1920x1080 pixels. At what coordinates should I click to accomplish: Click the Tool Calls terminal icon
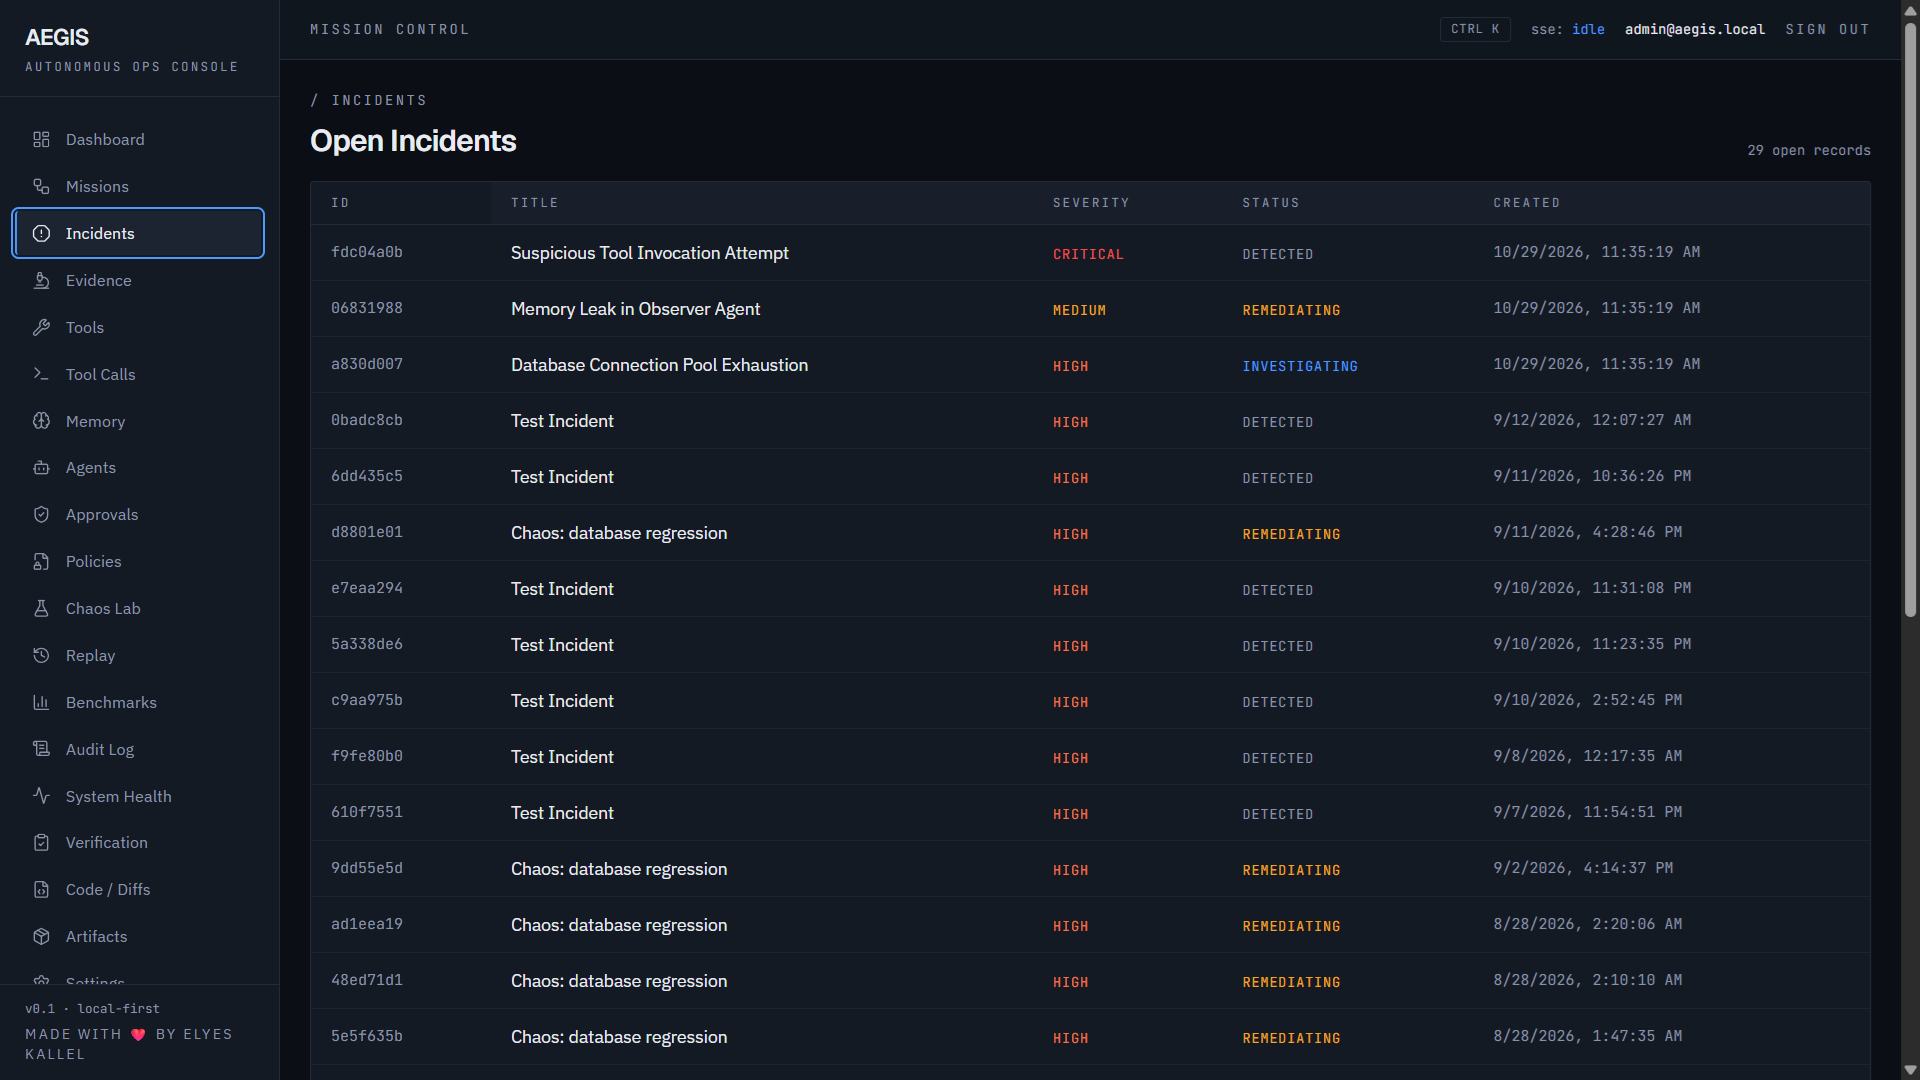41,374
